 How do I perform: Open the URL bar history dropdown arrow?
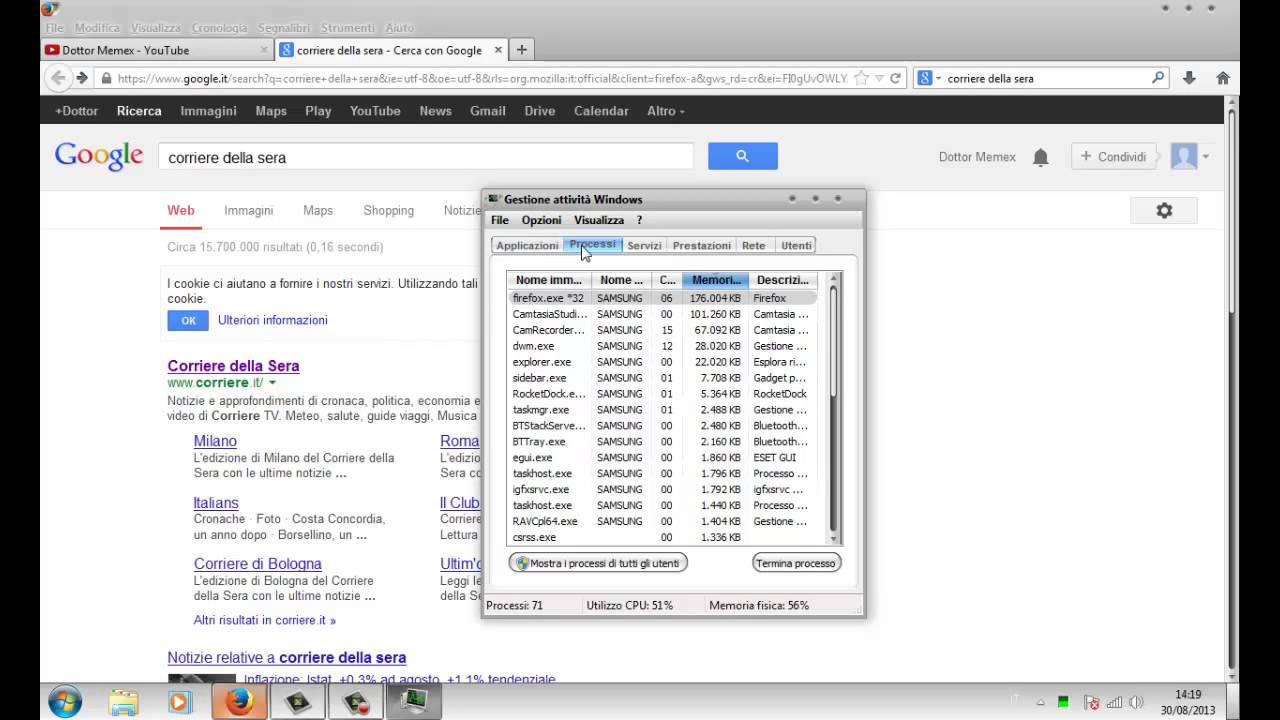[879, 78]
